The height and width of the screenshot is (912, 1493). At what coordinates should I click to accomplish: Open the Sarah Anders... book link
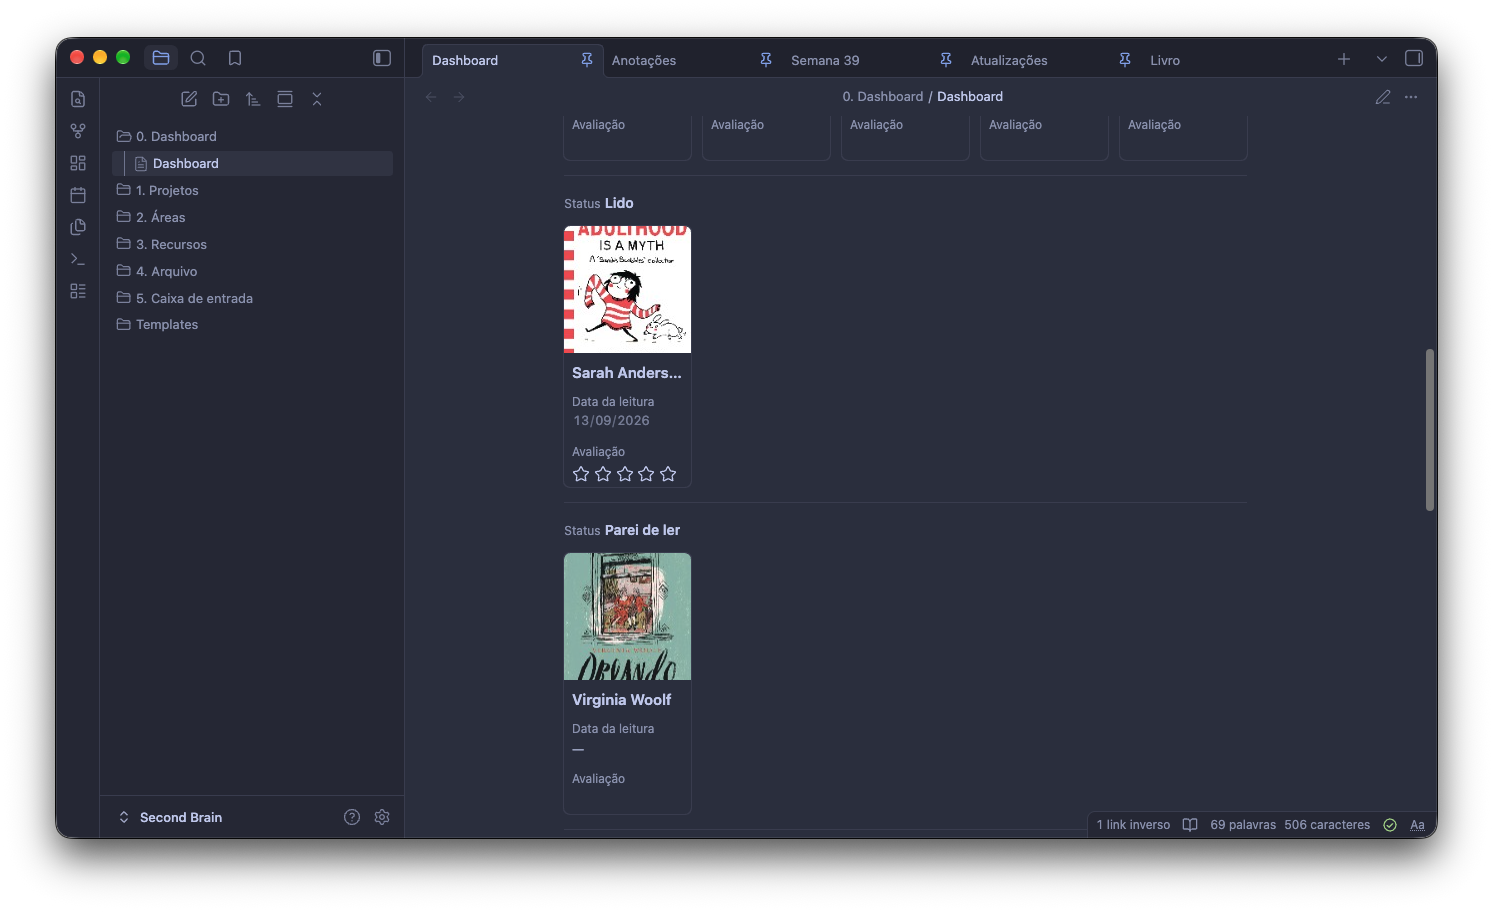(x=627, y=373)
